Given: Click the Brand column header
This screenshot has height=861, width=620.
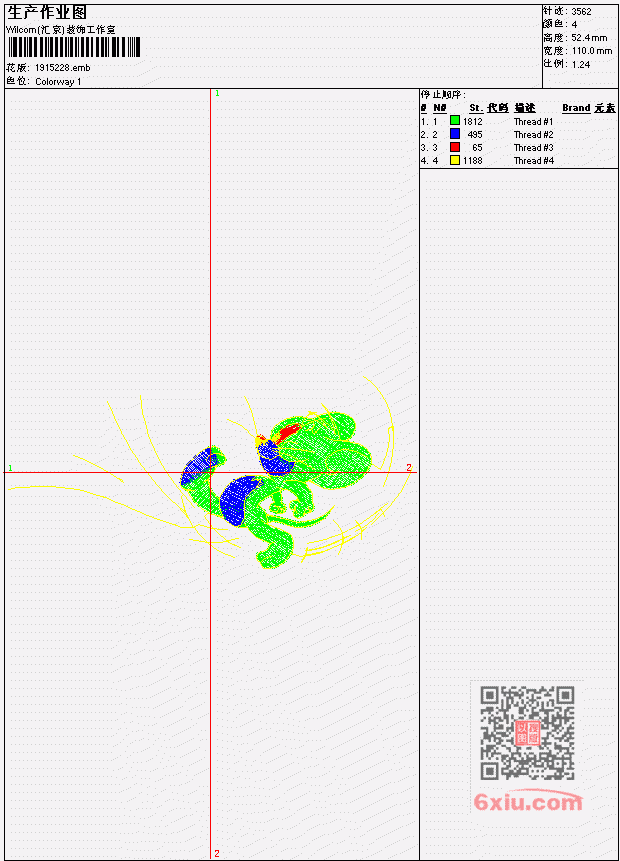Looking at the screenshot, I should pos(576,108).
